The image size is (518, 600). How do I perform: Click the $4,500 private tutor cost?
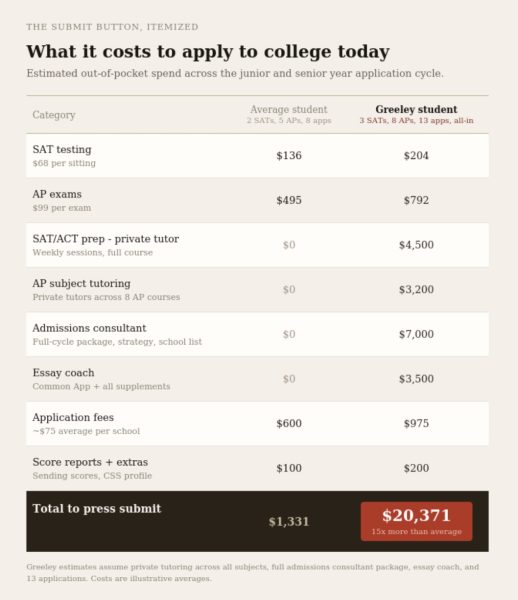click(416, 245)
